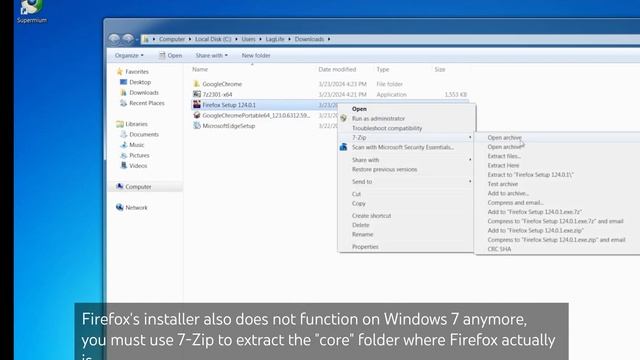Select Test archive in 7-Zip submenu
The height and width of the screenshot is (360, 640).
tap(502, 184)
